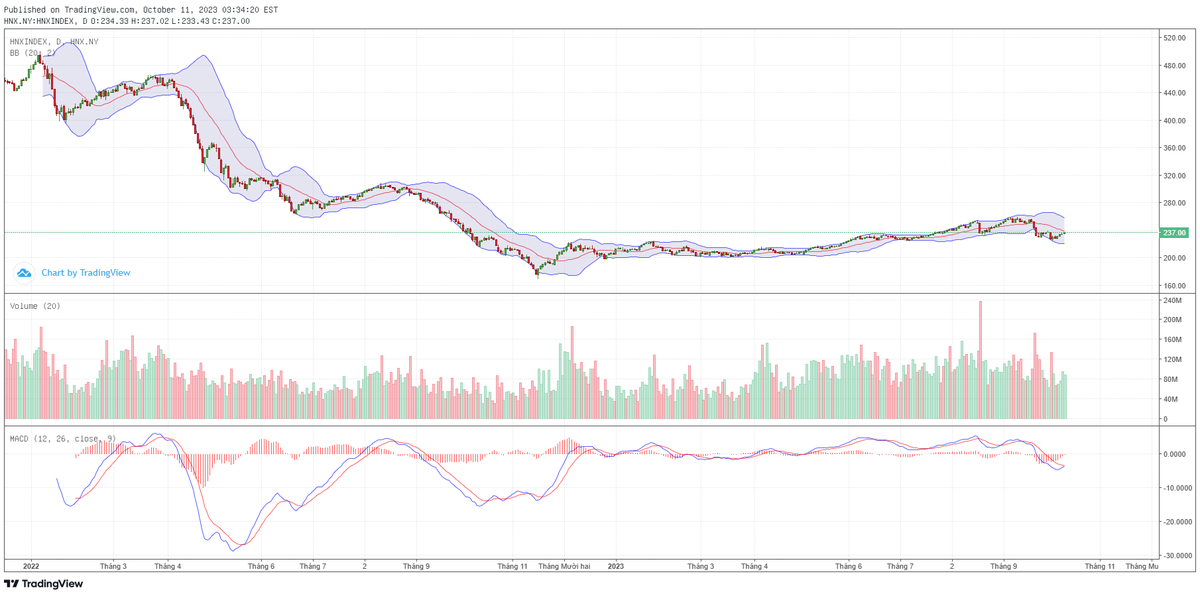The image size is (1200, 596).
Task: Click the 160.00 price axis label
Action: coord(1172,286)
